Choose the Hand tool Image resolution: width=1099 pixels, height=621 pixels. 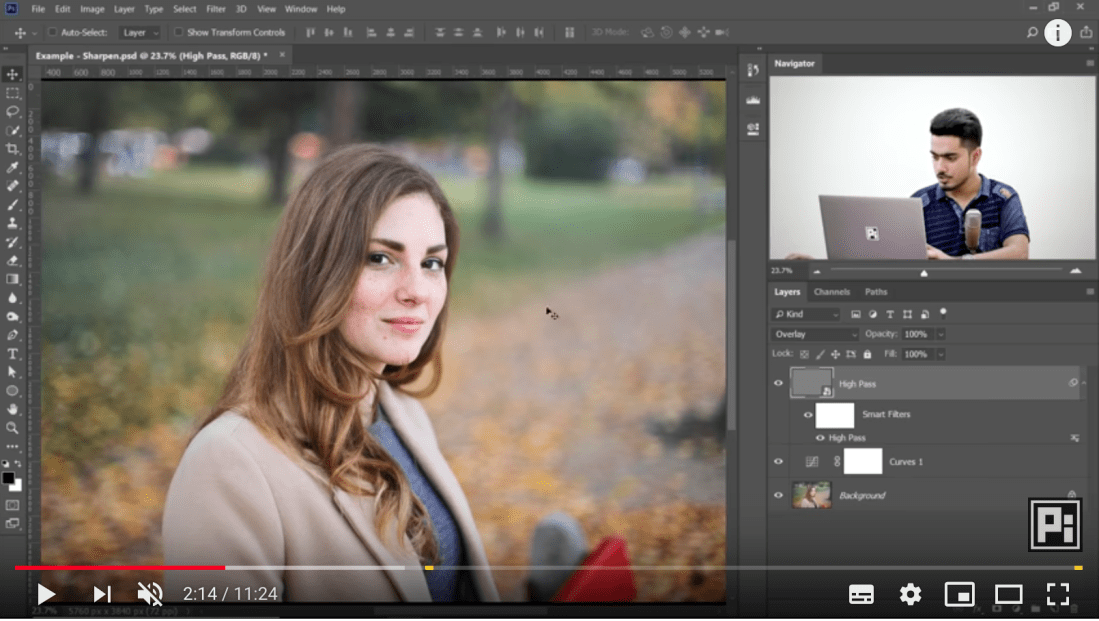pyautogui.click(x=13, y=409)
